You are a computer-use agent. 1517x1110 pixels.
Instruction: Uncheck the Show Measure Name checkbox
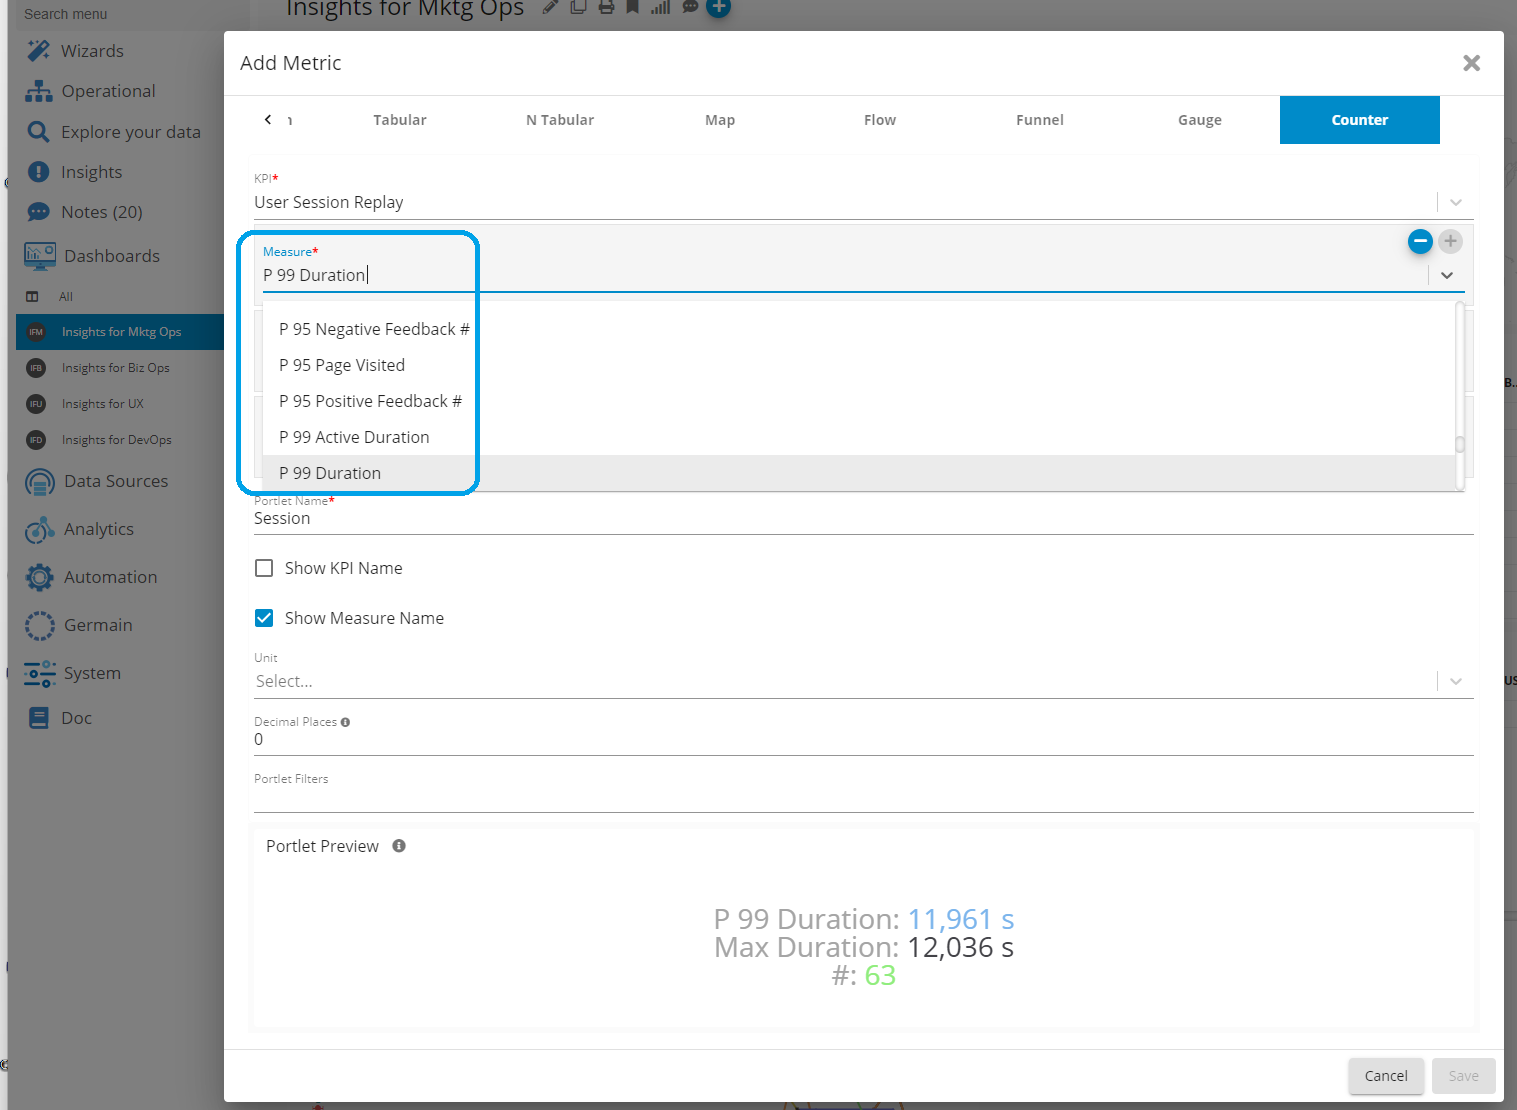point(264,618)
